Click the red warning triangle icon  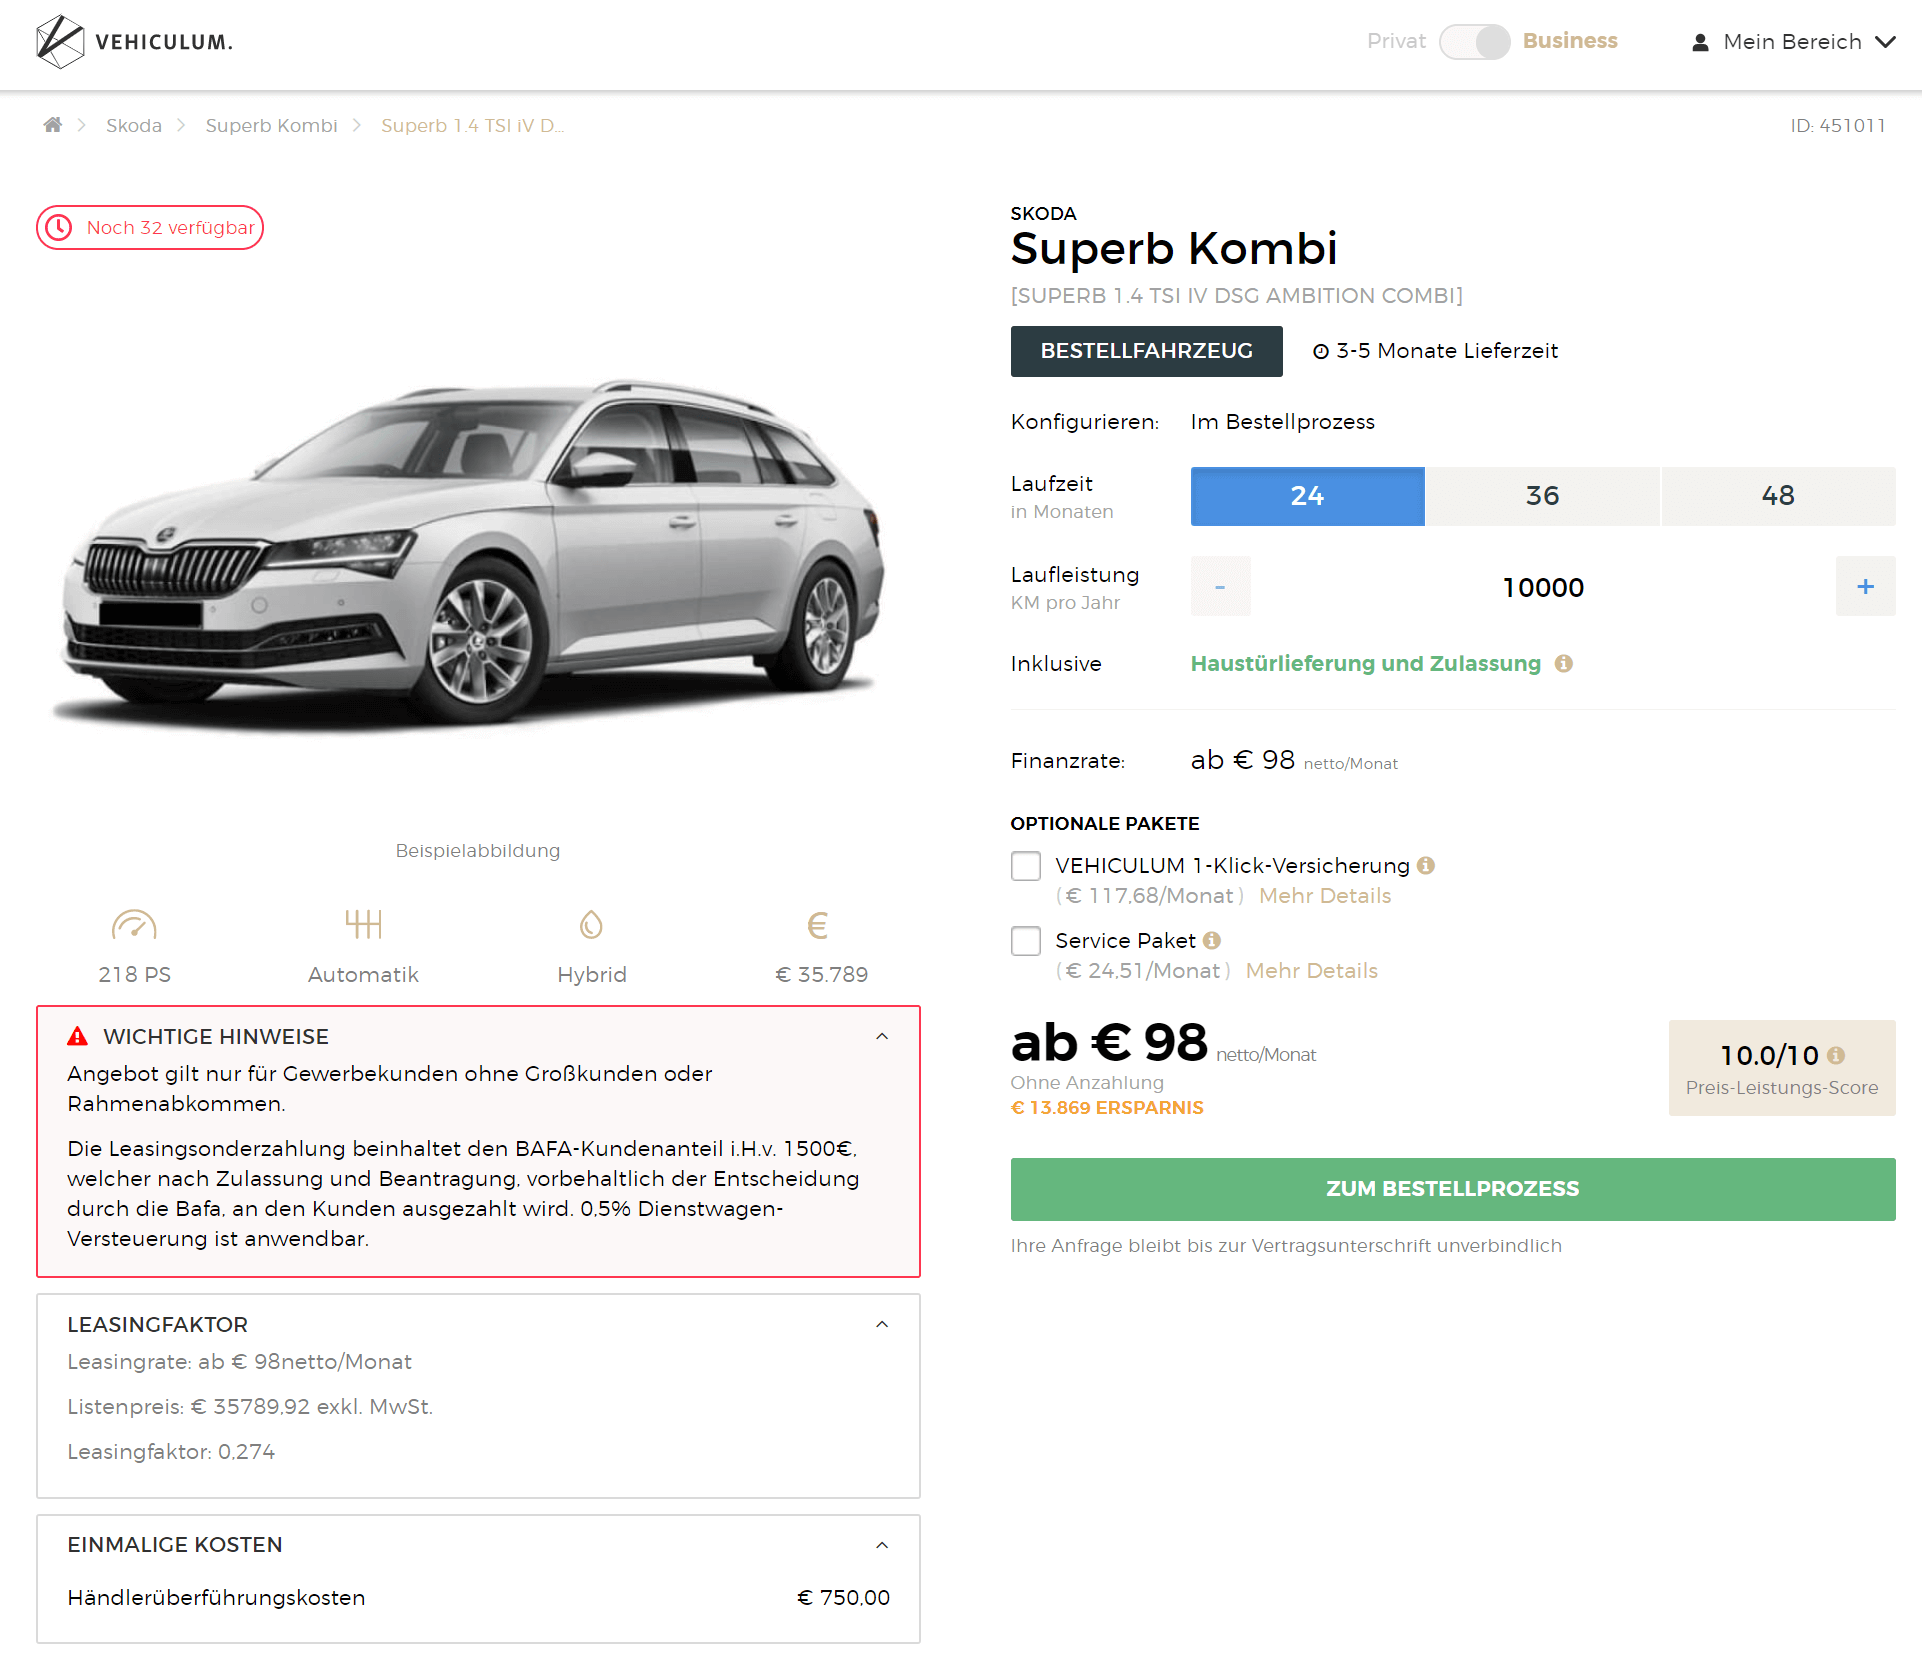point(77,1037)
